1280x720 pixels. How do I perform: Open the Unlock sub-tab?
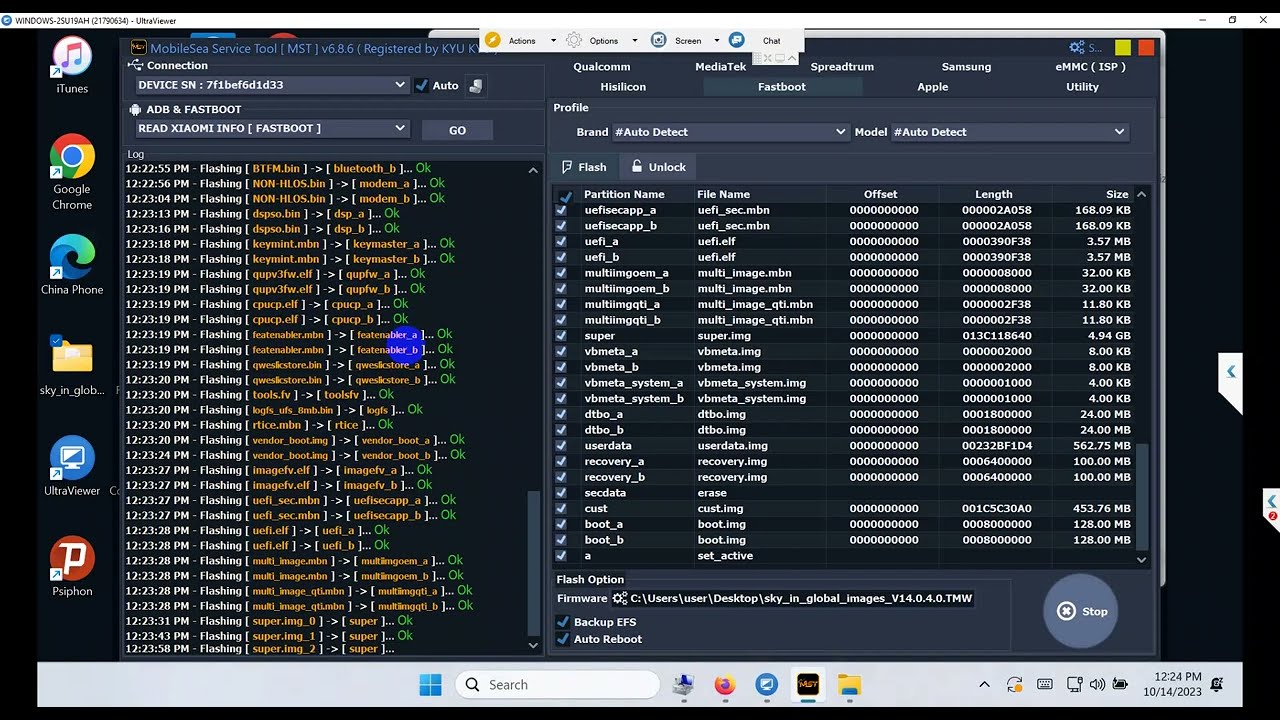pyautogui.click(x=657, y=167)
